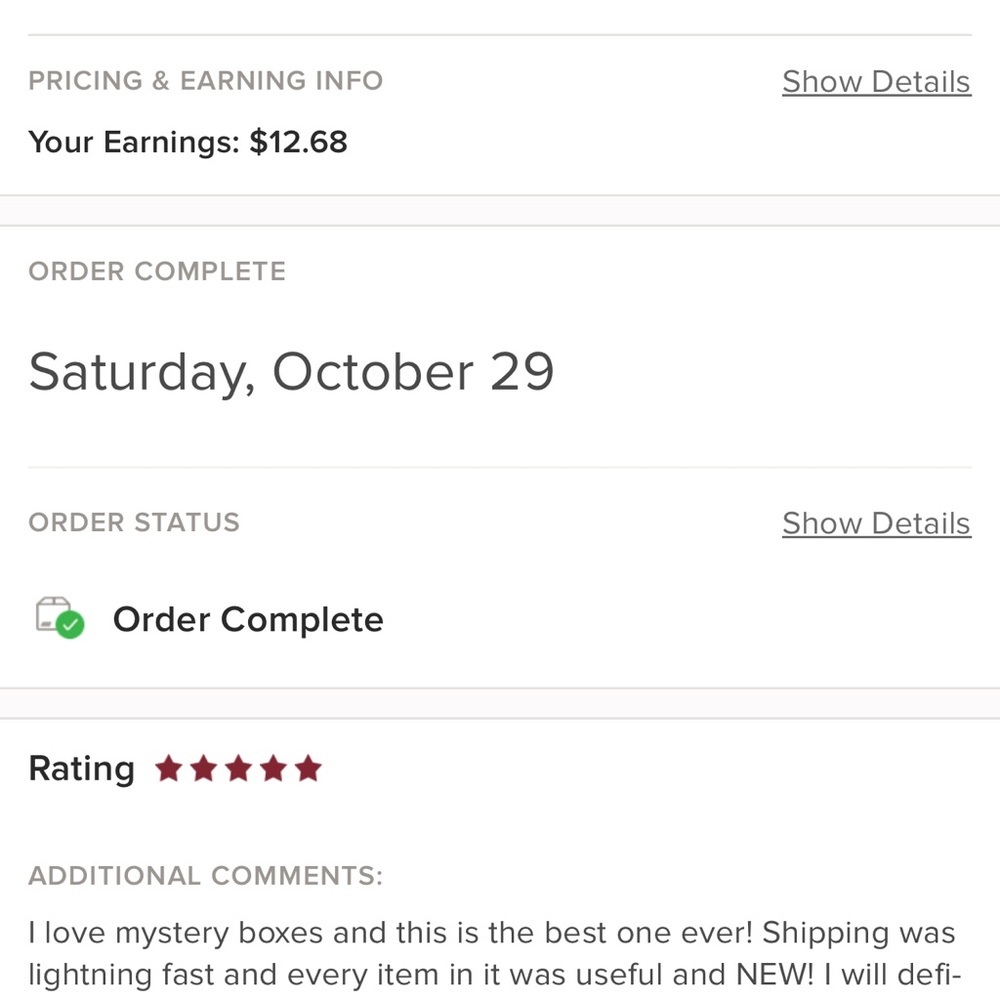Click the ADDITIONAL COMMENTS heading

[205, 876]
